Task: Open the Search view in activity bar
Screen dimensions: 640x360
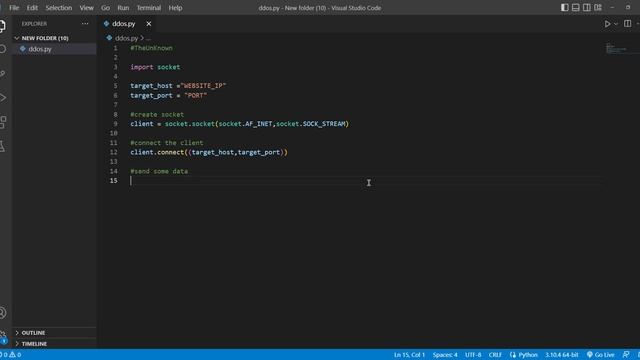Action: (2, 49)
